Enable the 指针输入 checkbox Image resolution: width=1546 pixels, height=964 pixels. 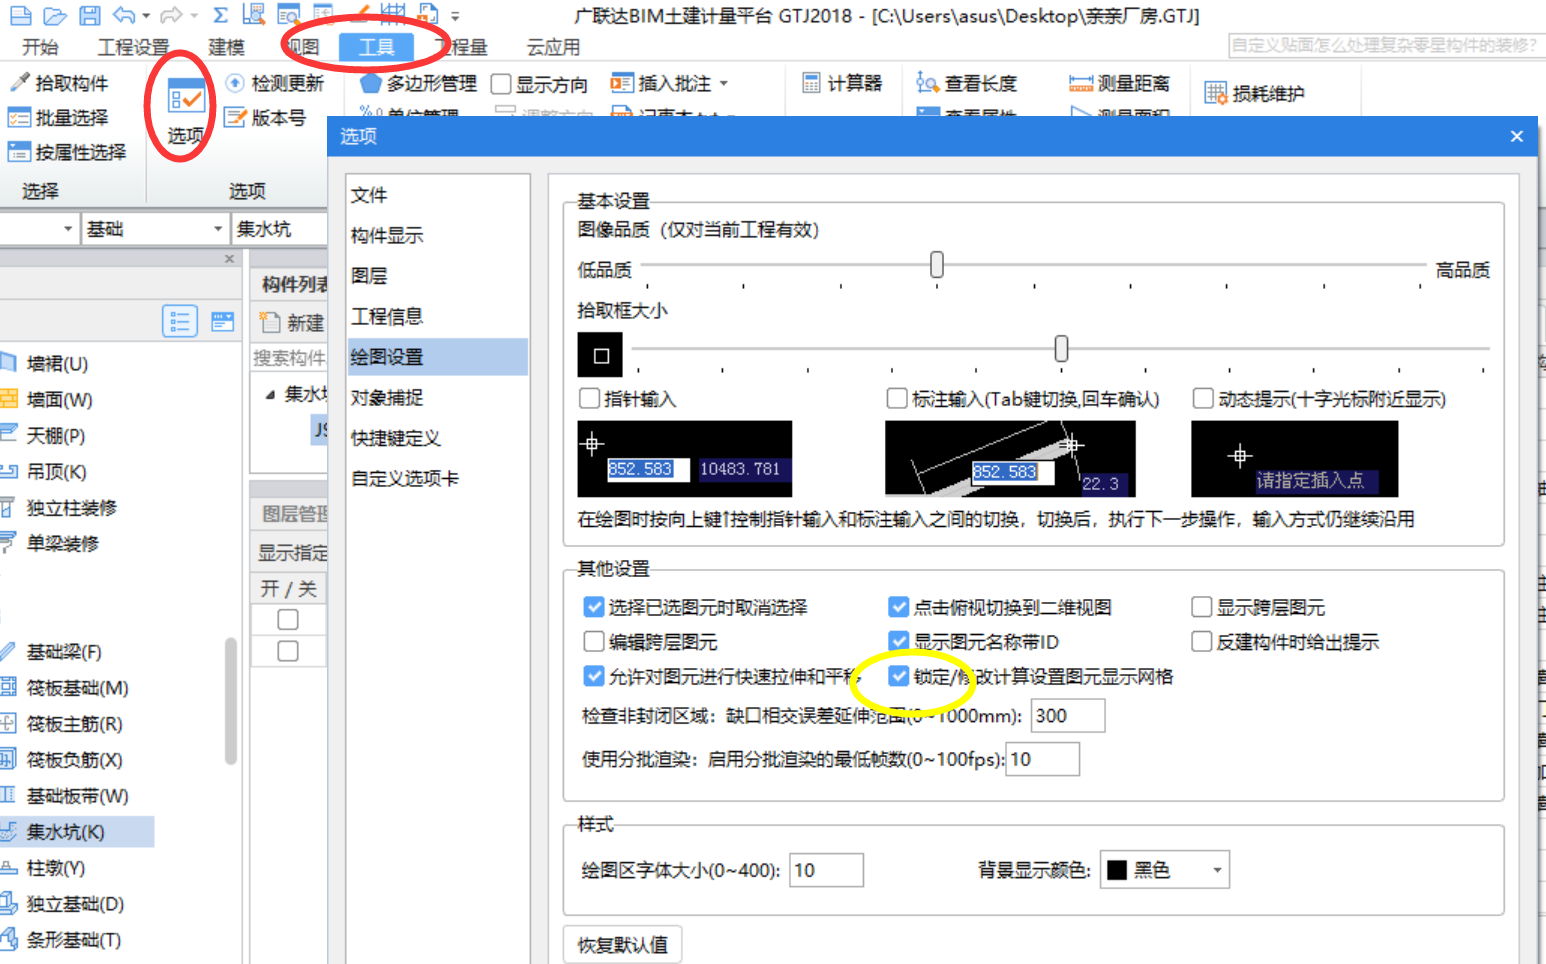pyautogui.click(x=590, y=399)
